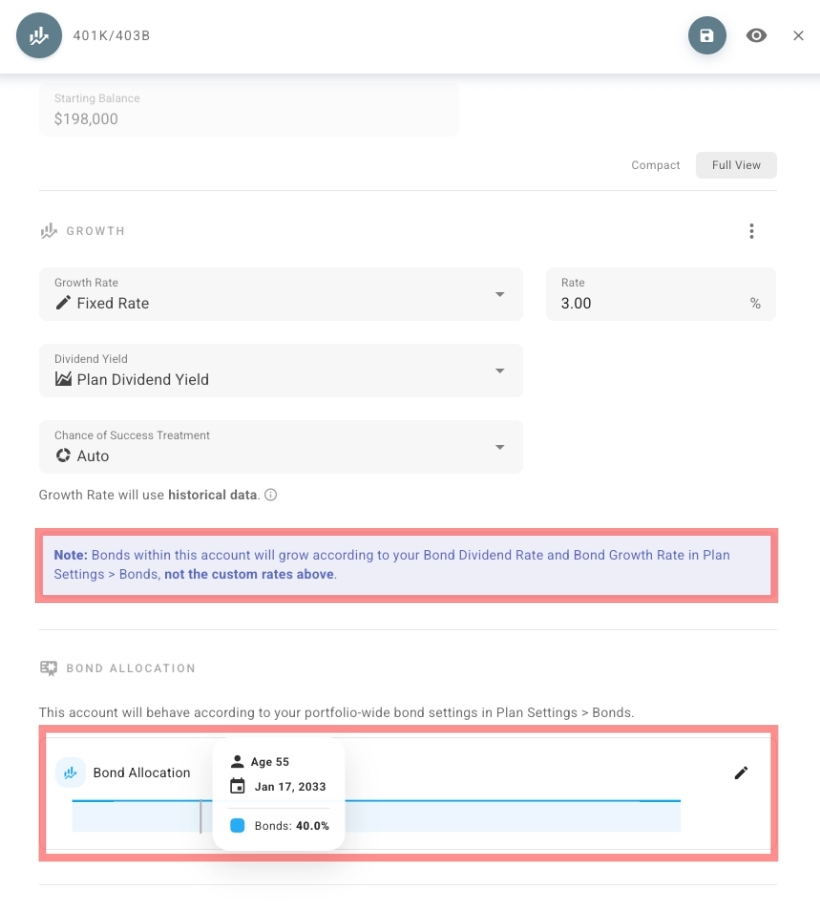Image resolution: width=820 pixels, height=909 pixels.
Task: Click the save disk icon
Action: click(x=706, y=36)
